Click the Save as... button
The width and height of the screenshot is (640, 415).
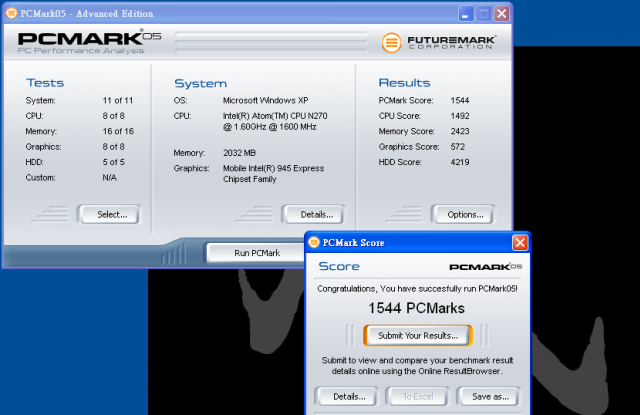point(489,396)
